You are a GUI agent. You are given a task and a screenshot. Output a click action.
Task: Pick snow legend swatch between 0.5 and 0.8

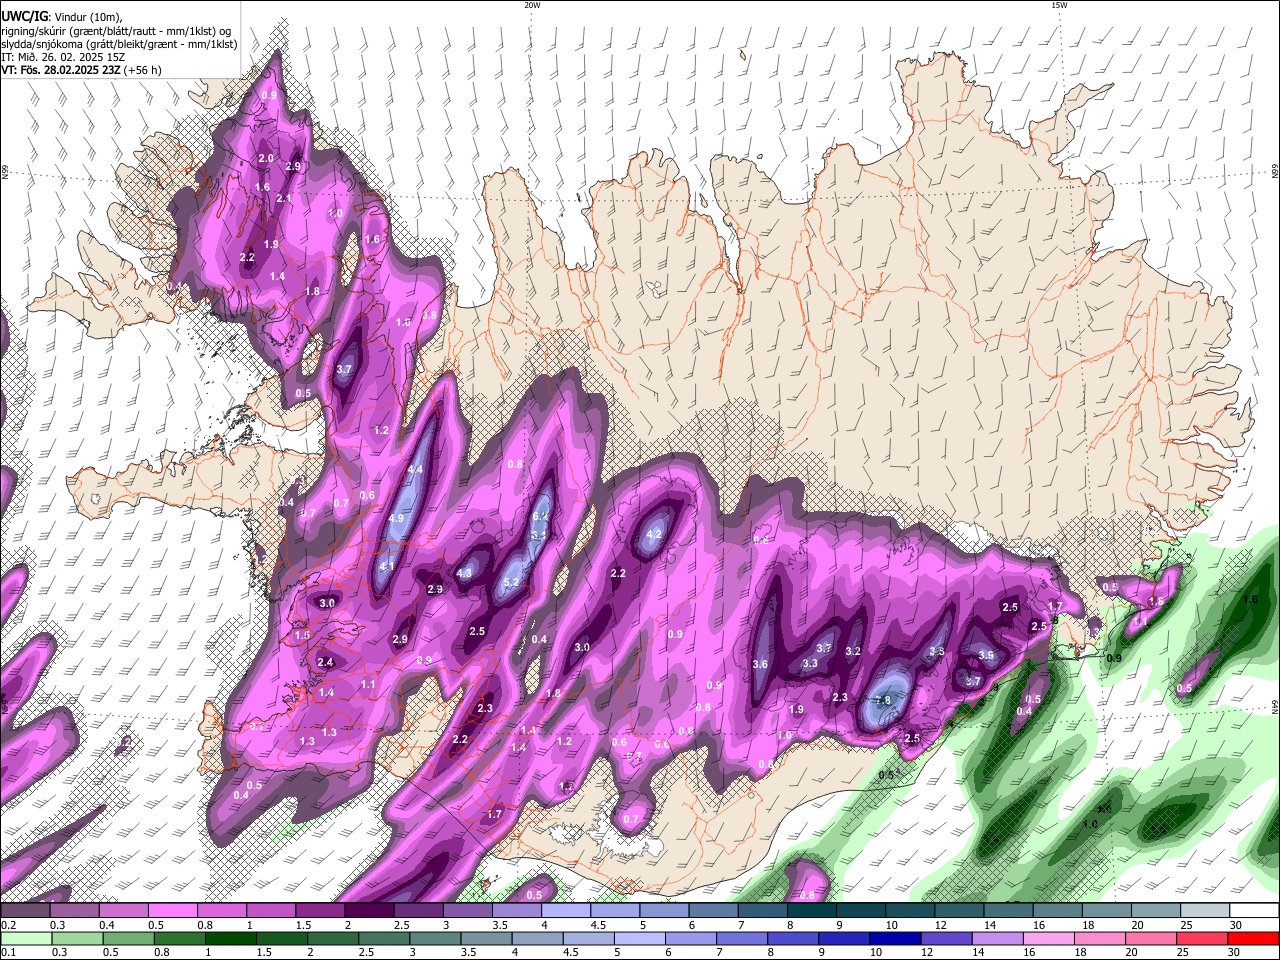(174, 911)
